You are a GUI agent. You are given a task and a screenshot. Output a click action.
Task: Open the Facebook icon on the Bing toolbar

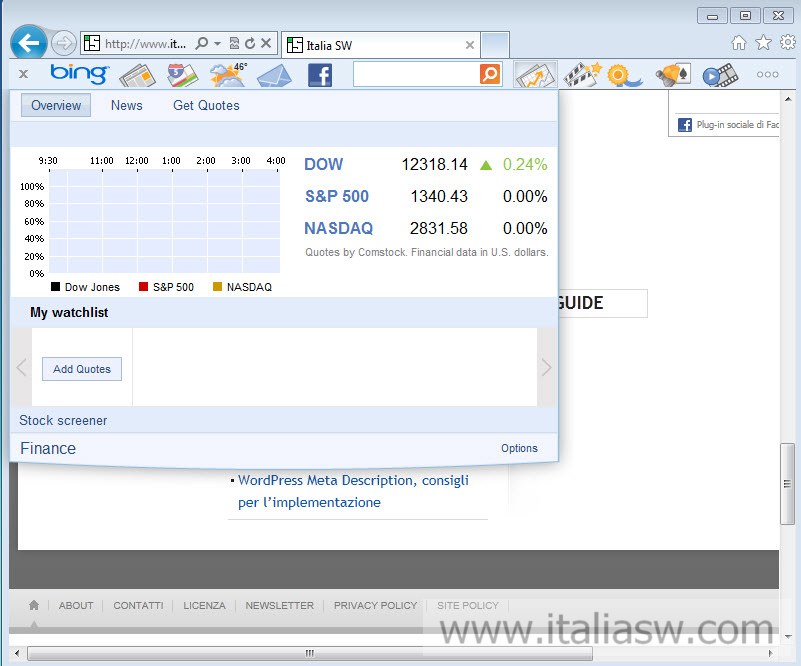320,75
